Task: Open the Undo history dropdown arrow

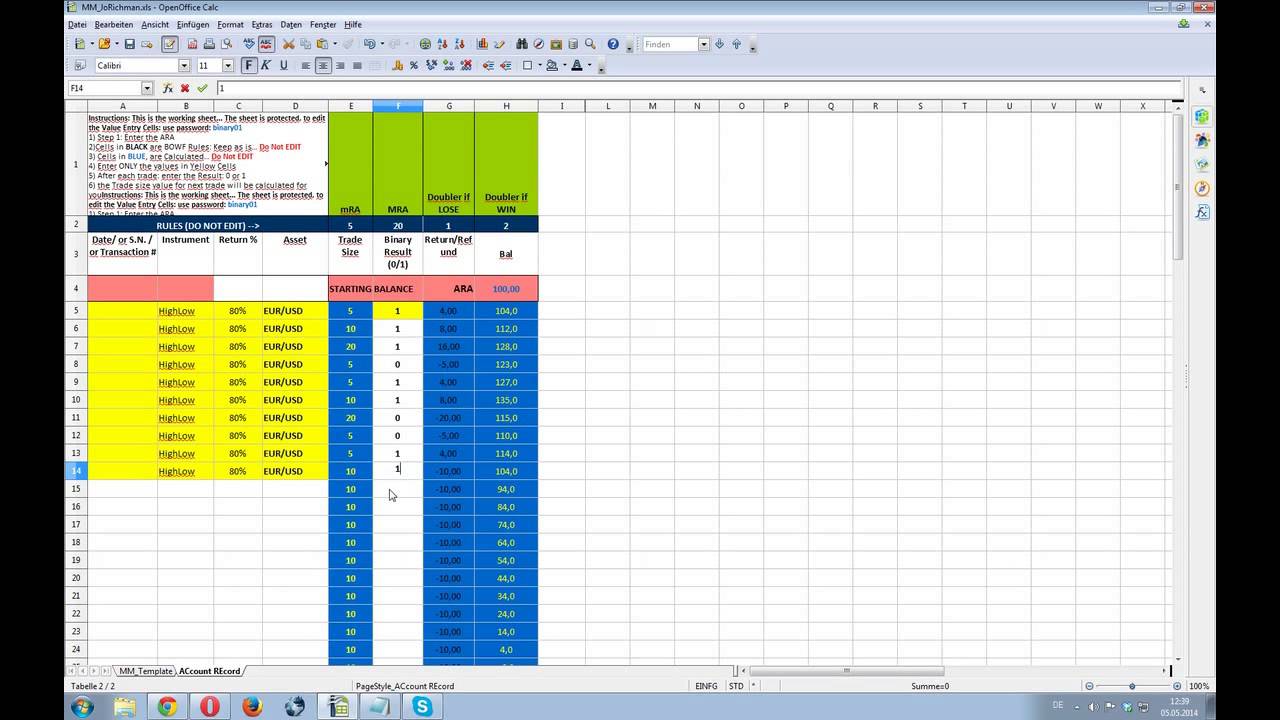Action: pyautogui.click(x=382, y=44)
